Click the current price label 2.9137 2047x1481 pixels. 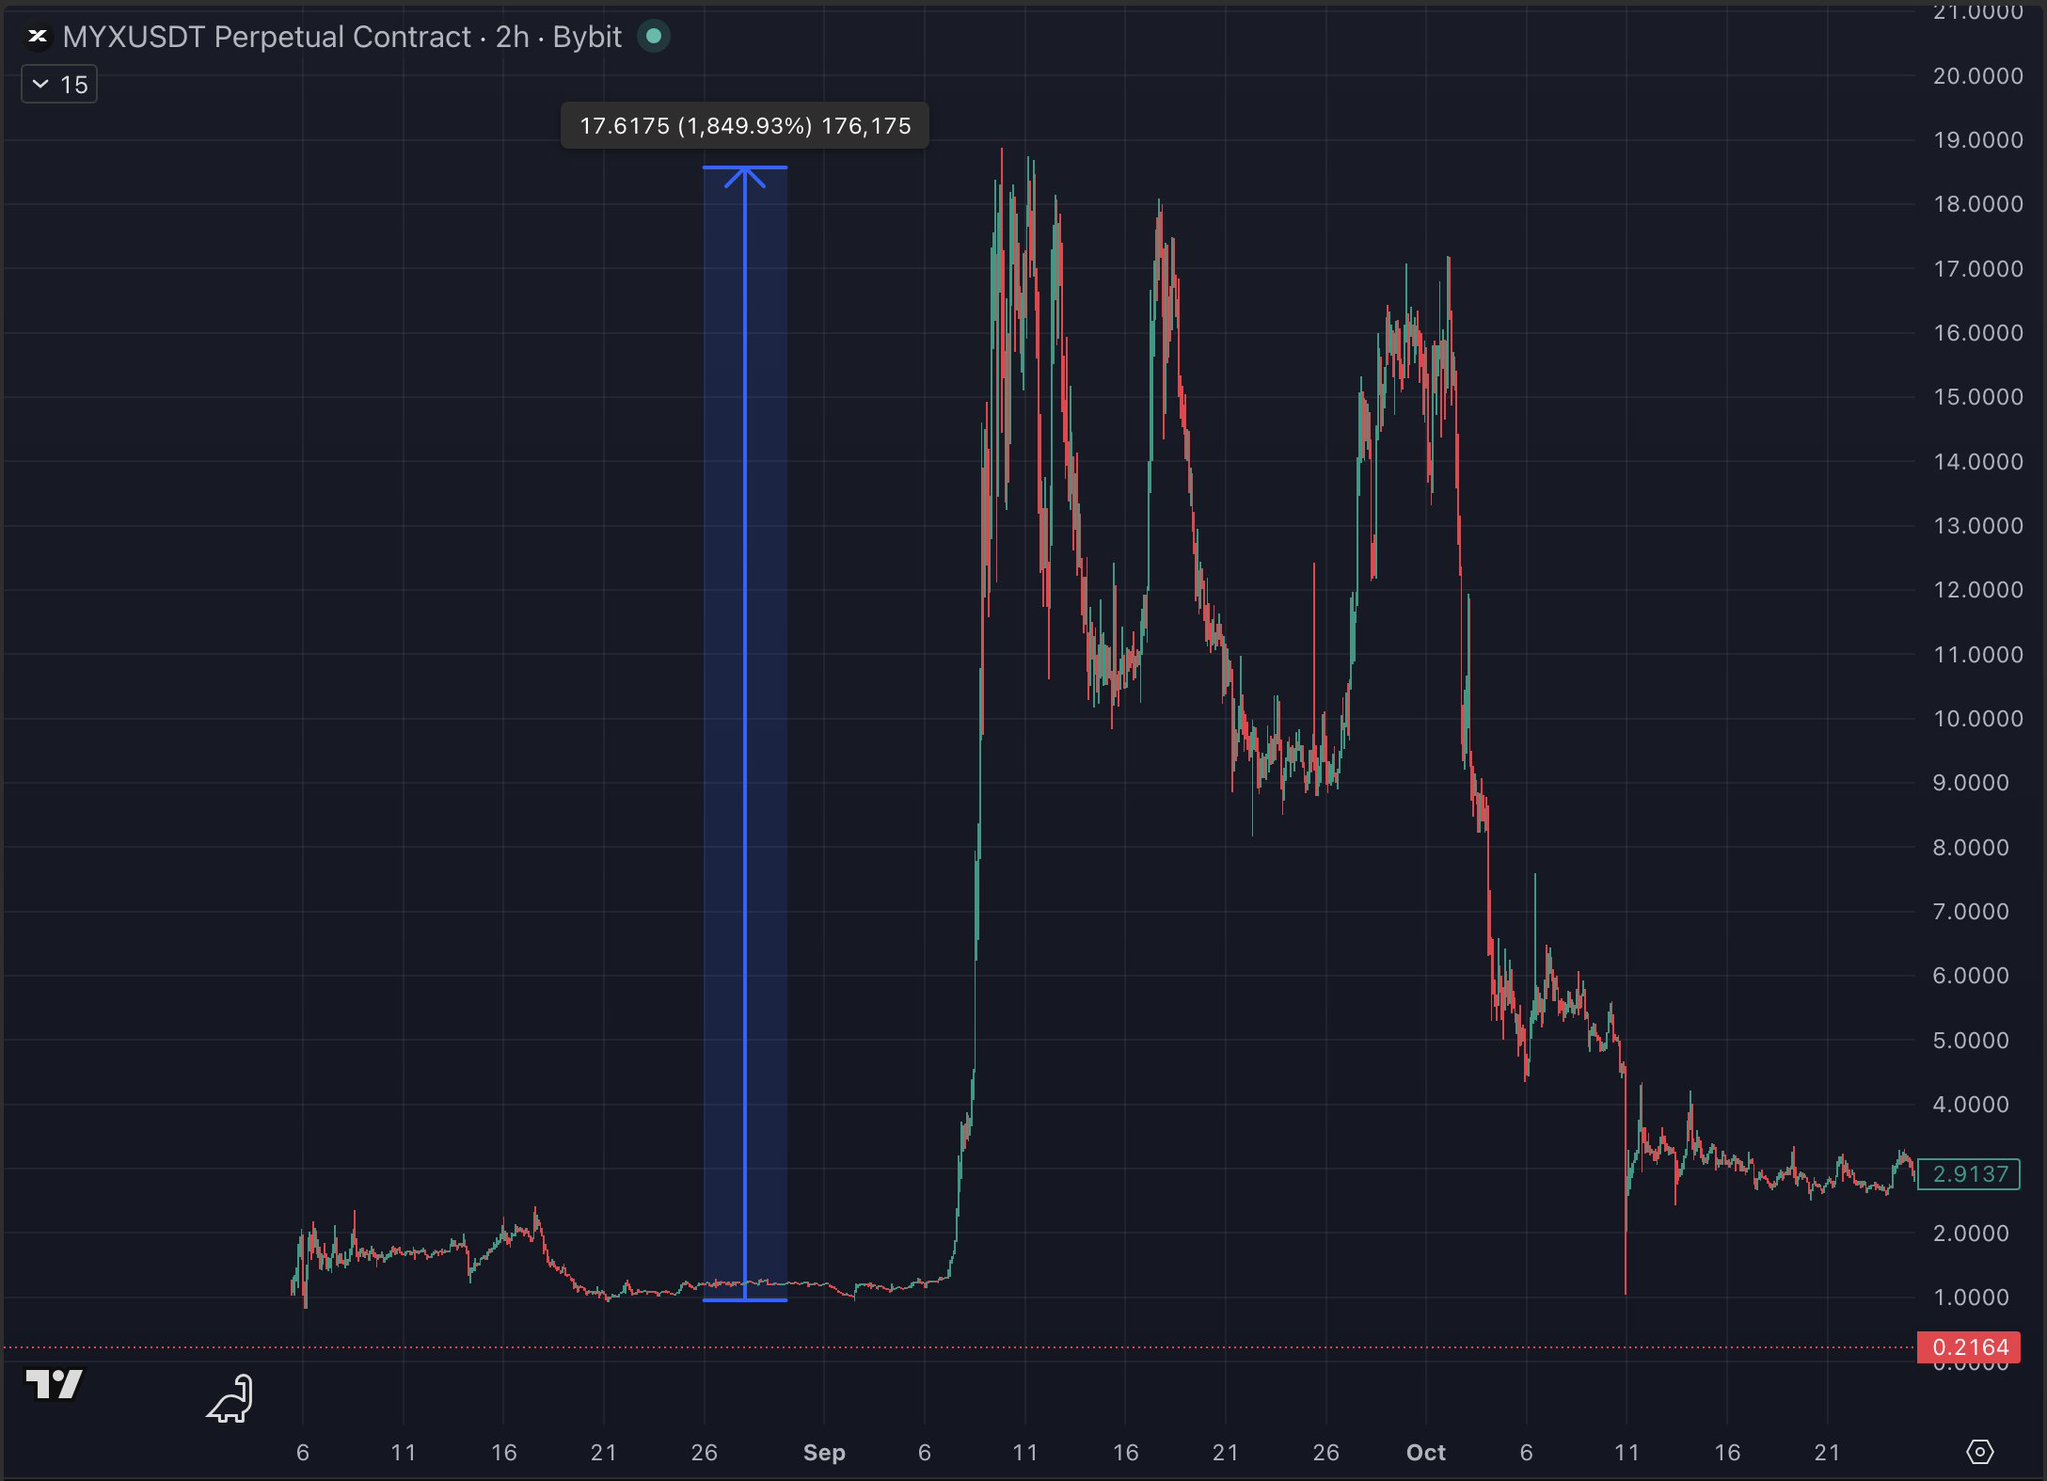click(1969, 1174)
